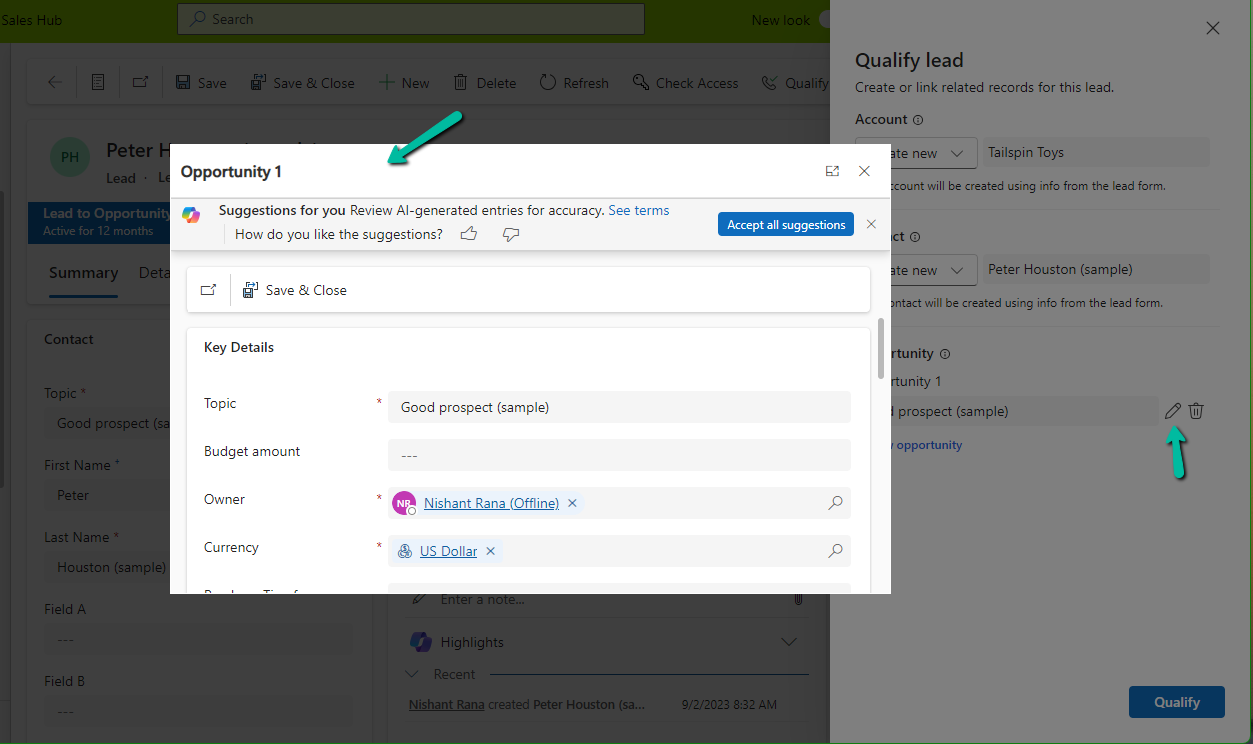The image size is (1253, 744).
Task: Give thumbs up on the AI suggestions
Action: (x=469, y=233)
